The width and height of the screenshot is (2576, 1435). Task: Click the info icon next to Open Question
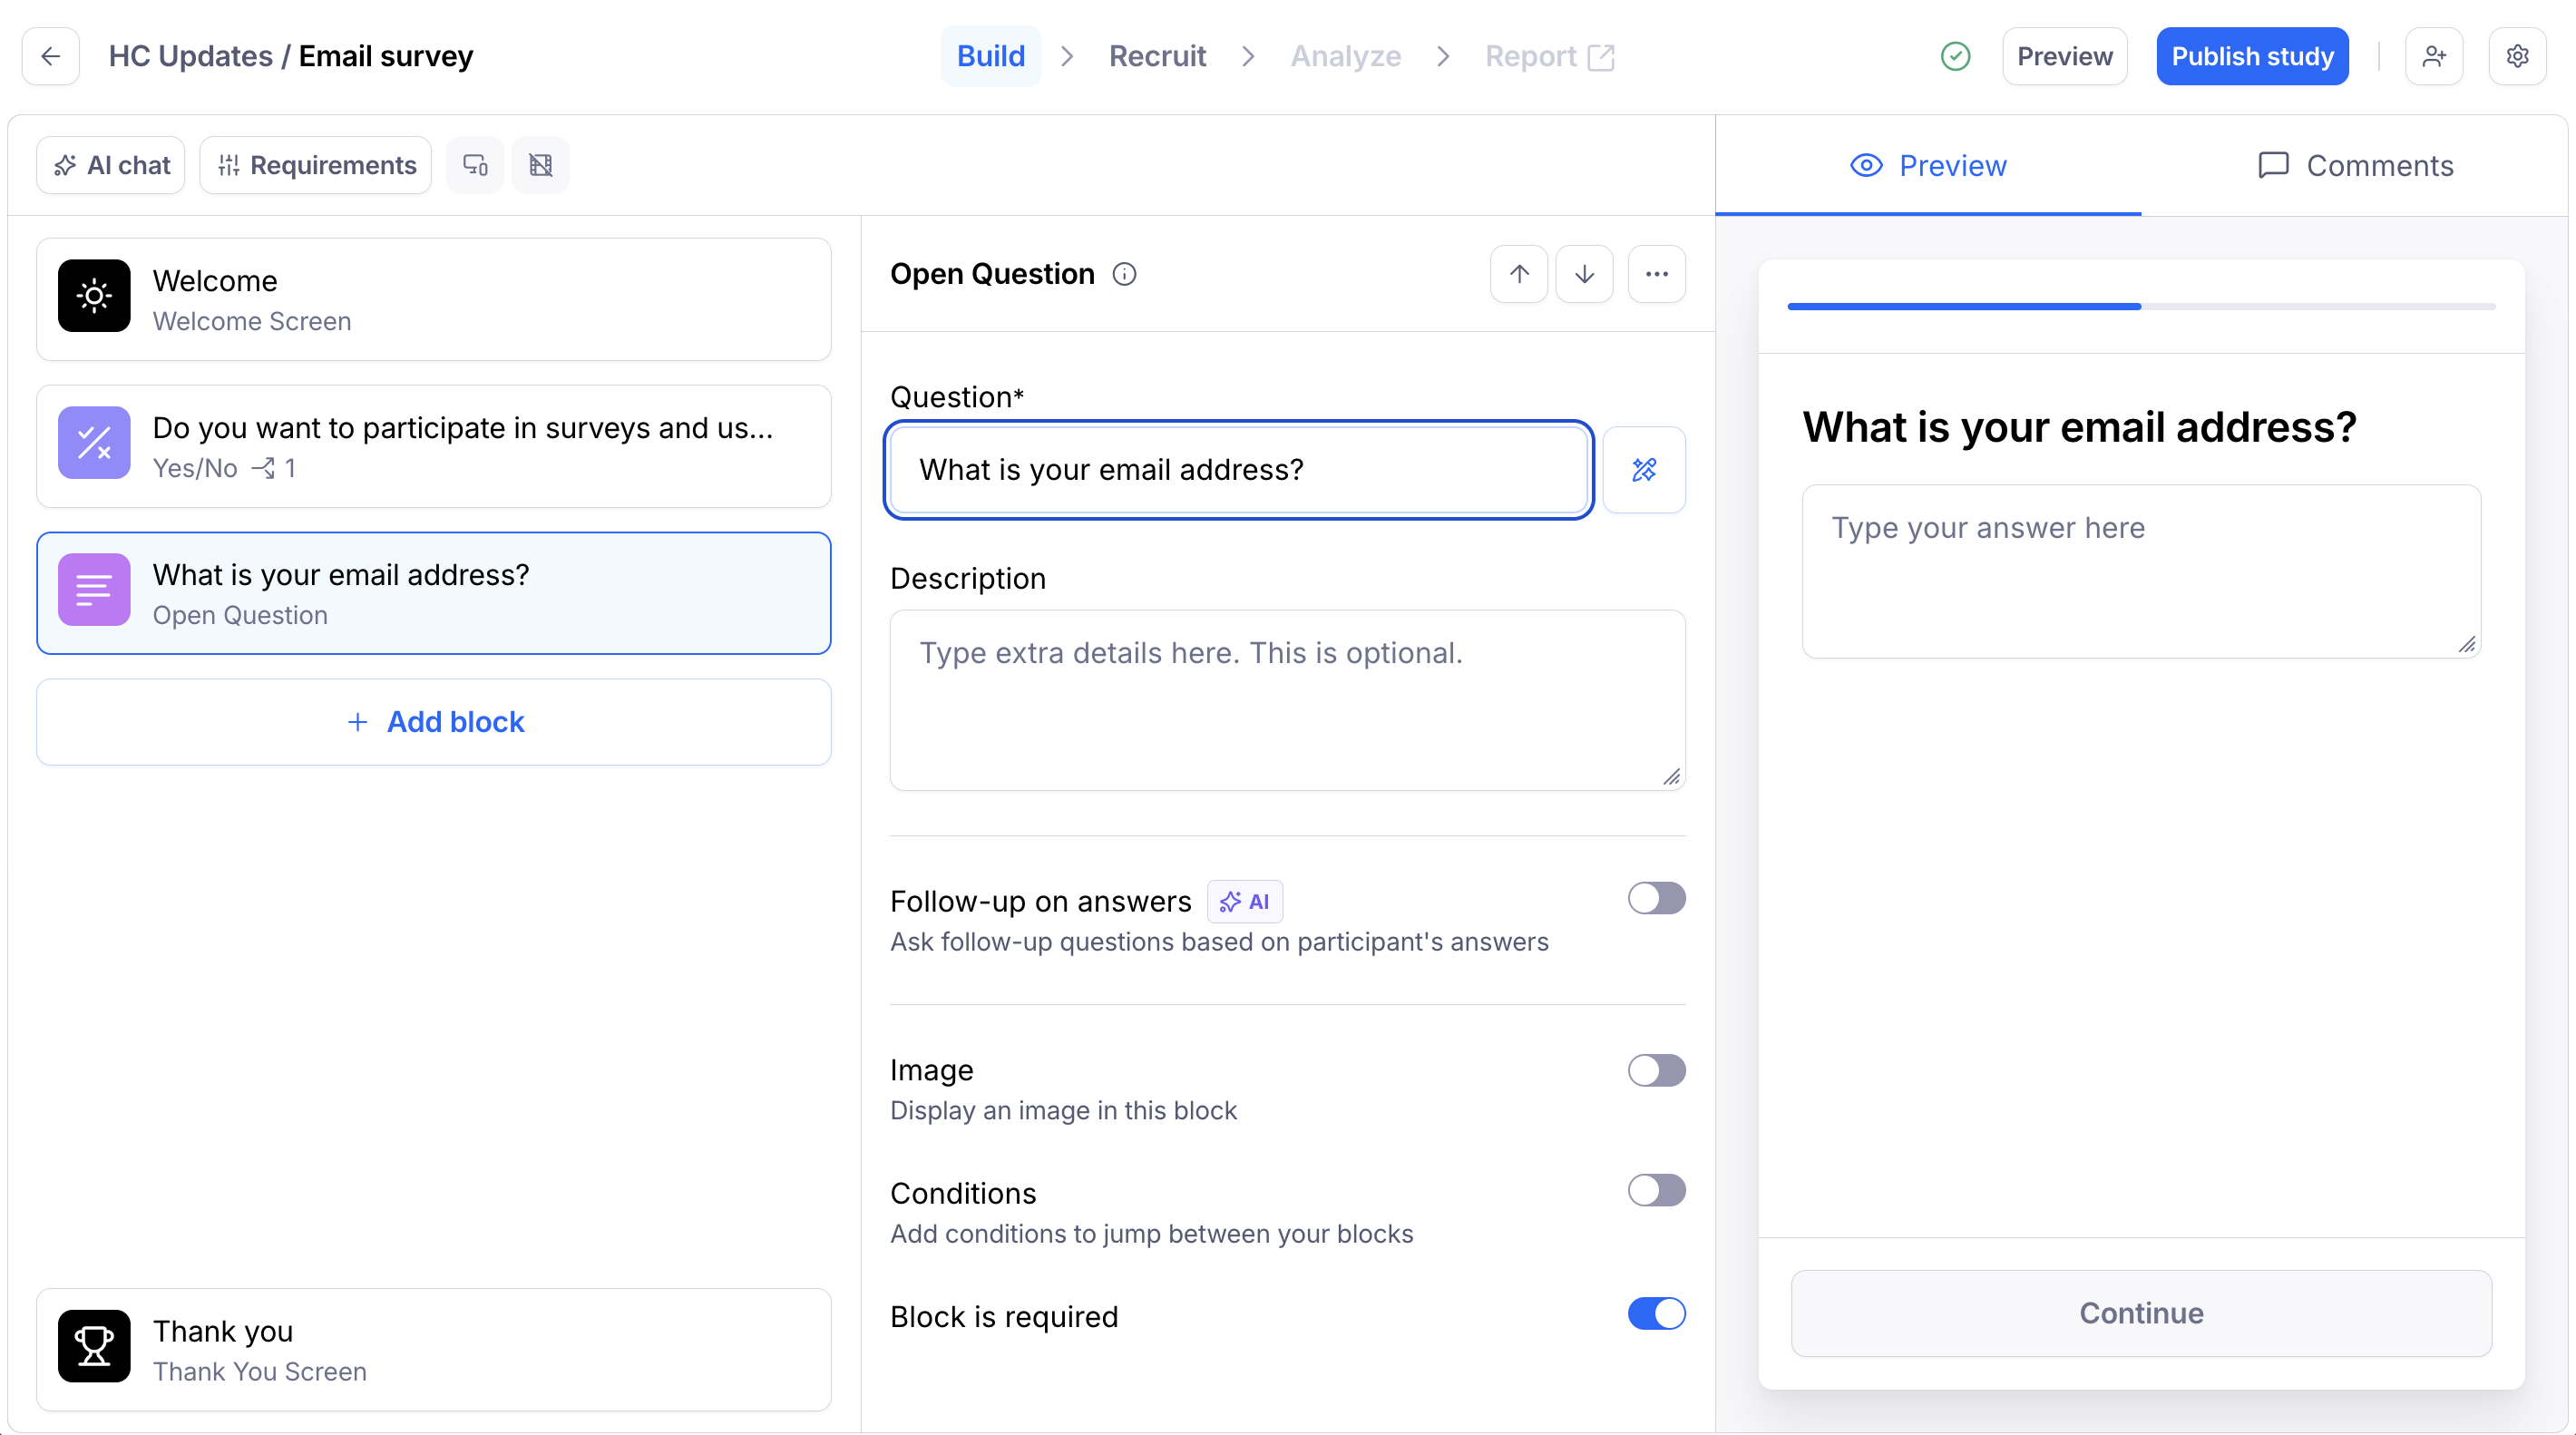1124,274
